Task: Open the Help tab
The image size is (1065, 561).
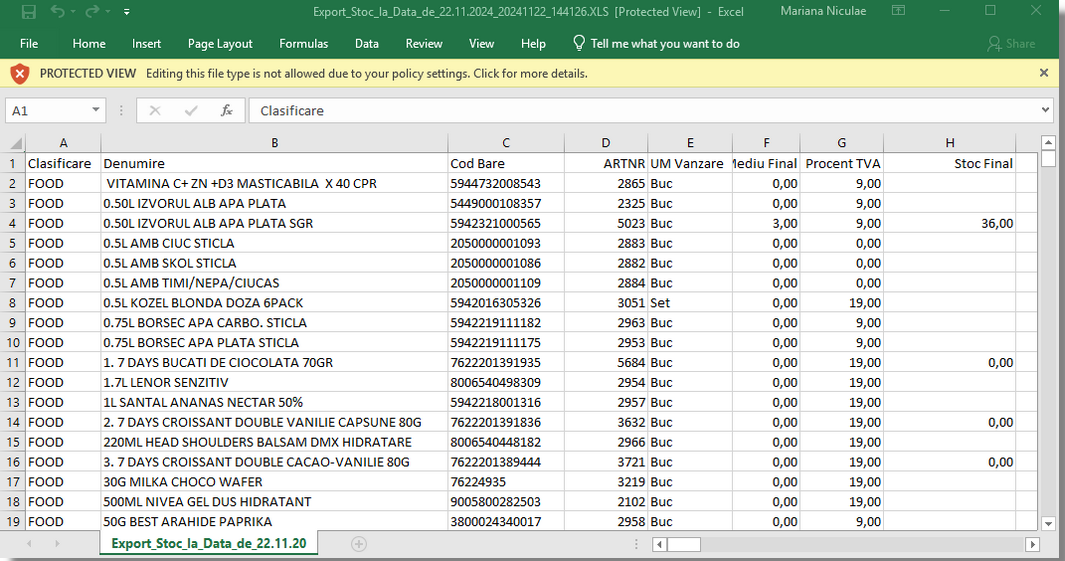Action: click(533, 43)
